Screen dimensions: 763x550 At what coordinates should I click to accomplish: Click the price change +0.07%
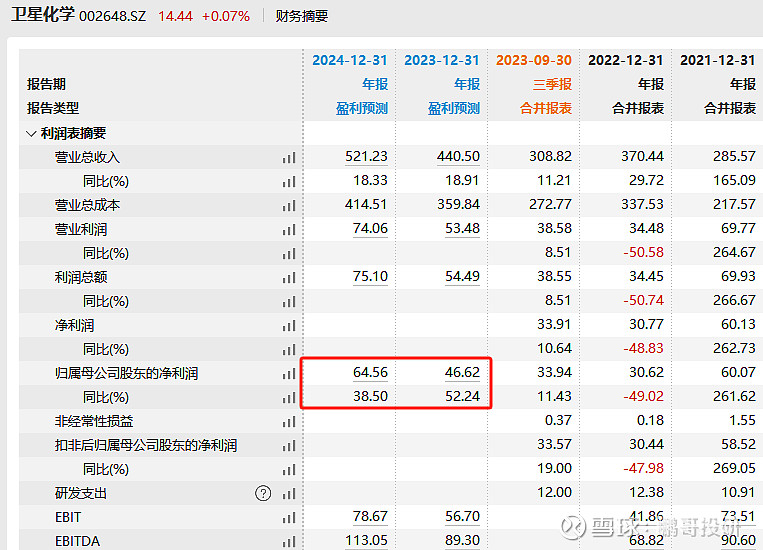[x=226, y=16]
